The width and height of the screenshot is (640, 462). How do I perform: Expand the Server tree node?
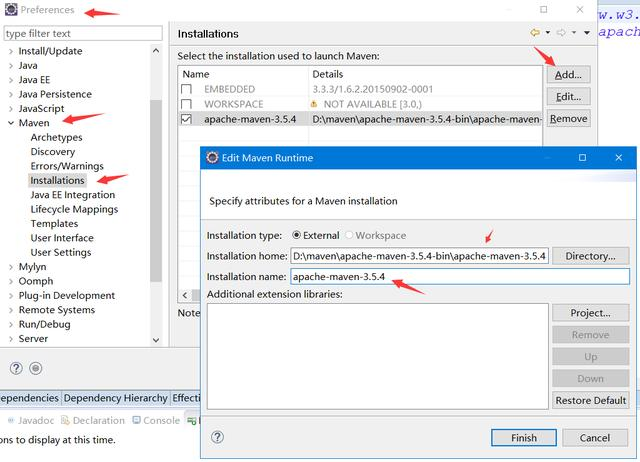11,339
